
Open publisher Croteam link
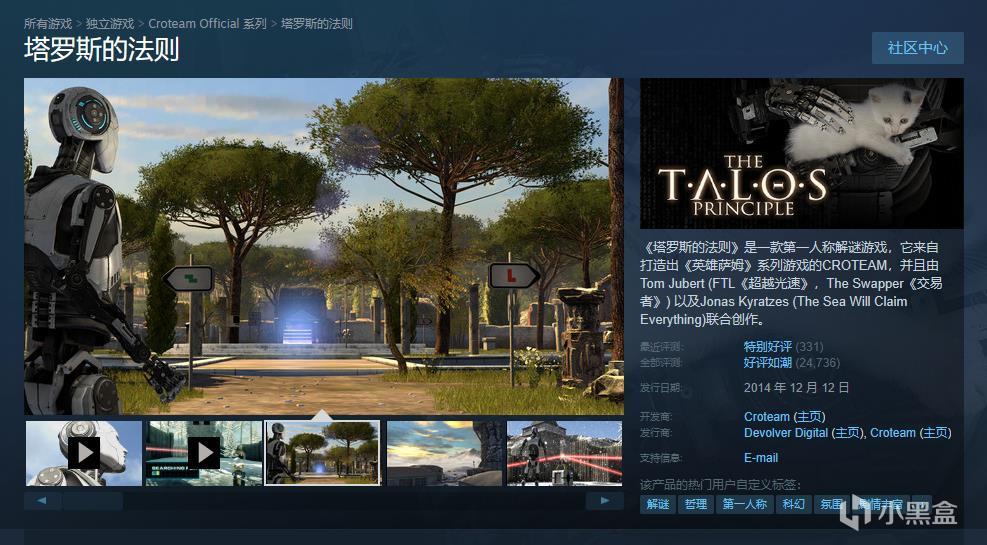click(893, 433)
